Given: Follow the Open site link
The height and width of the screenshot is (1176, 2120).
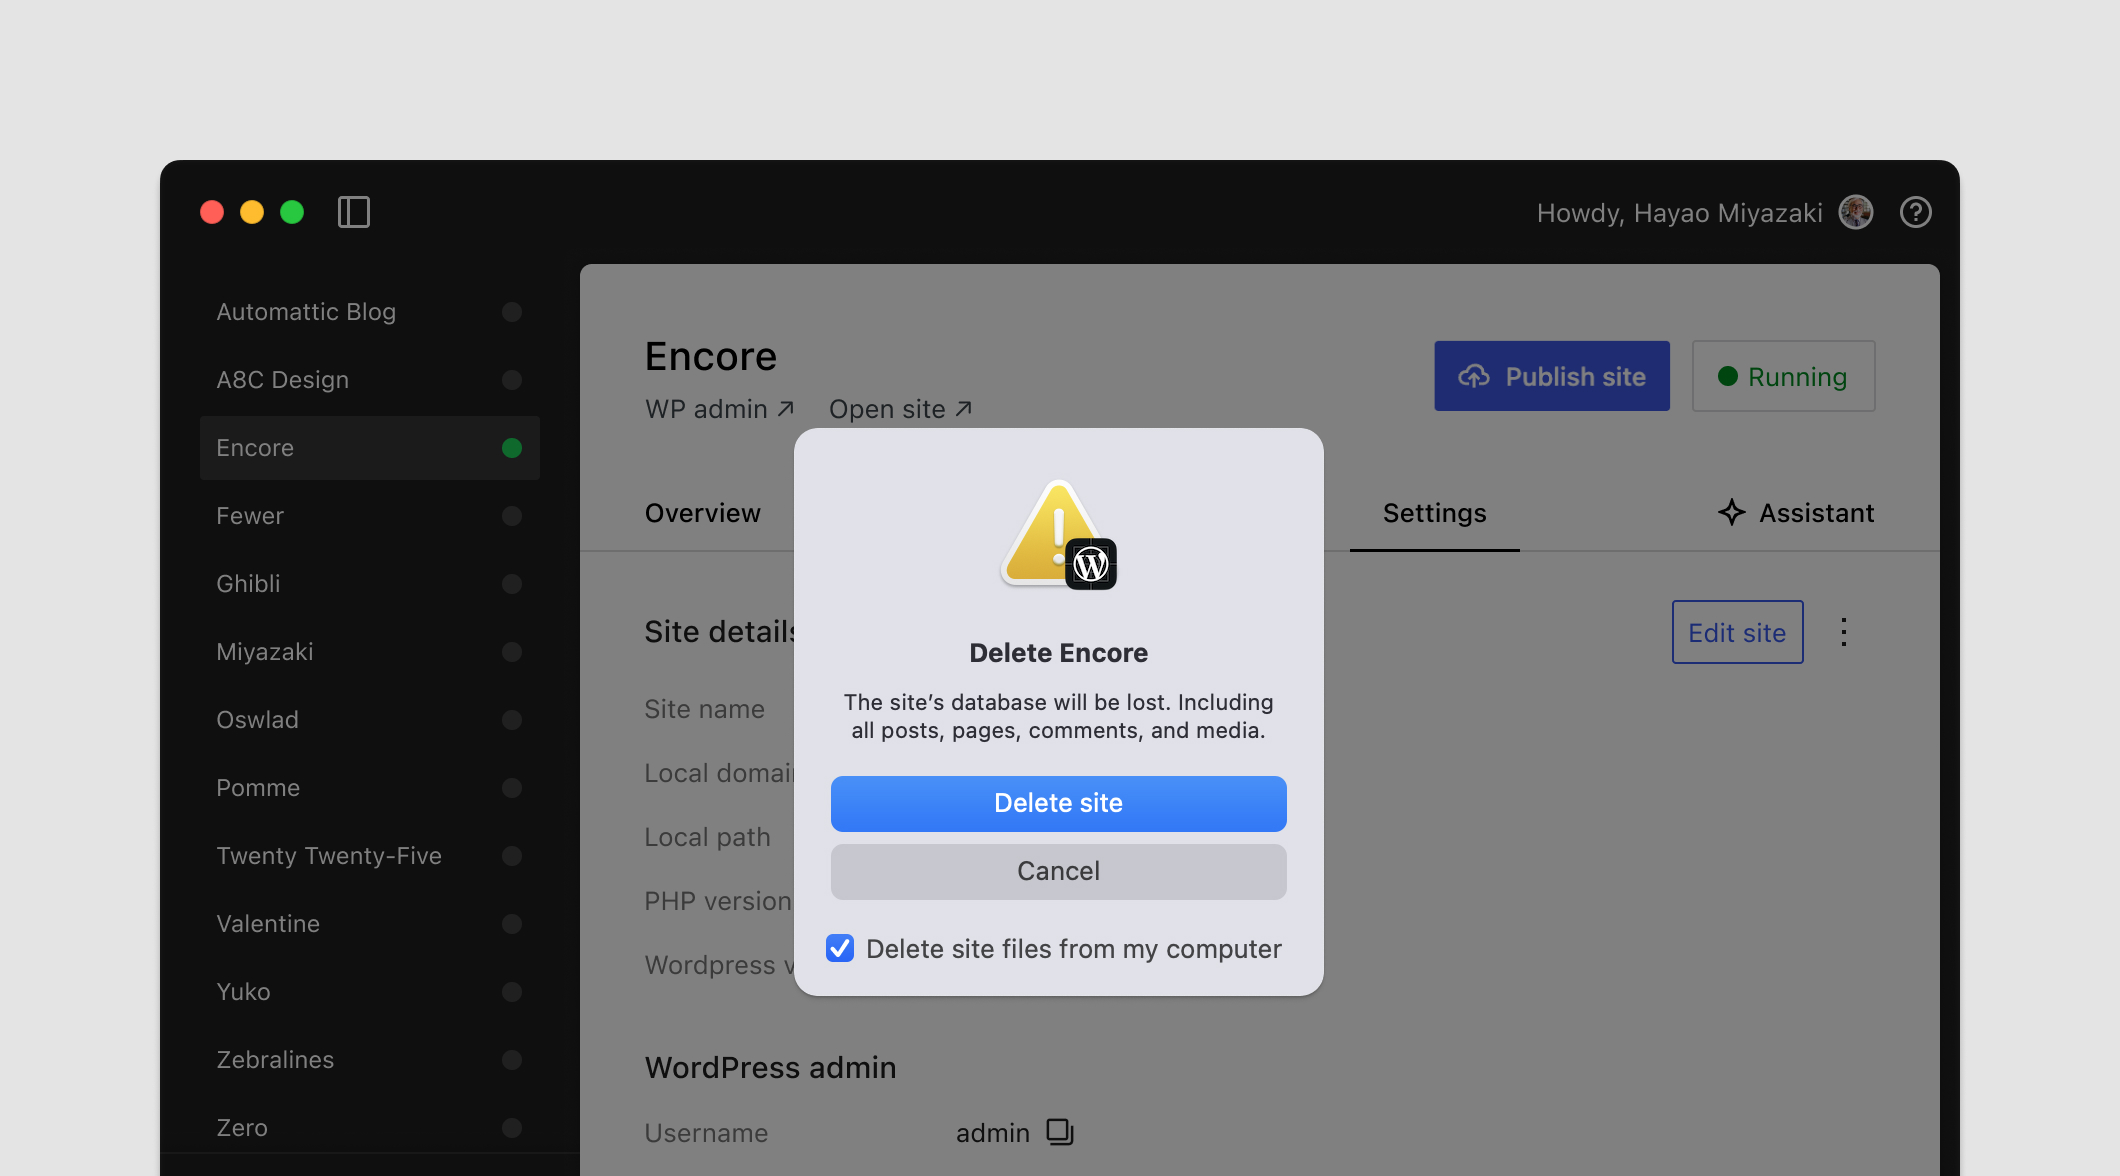Looking at the screenshot, I should coord(900,409).
